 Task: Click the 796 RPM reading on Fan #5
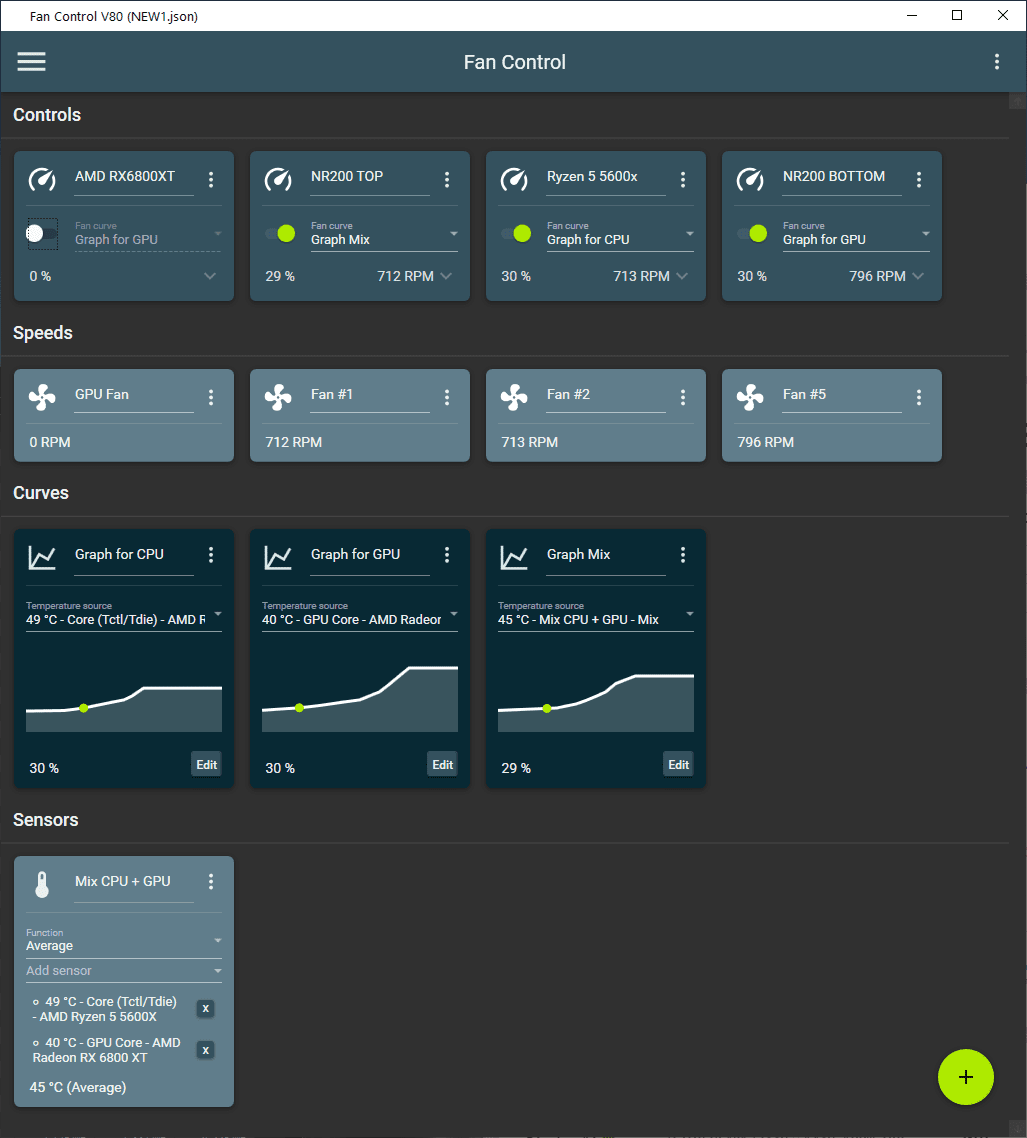pos(765,442)
